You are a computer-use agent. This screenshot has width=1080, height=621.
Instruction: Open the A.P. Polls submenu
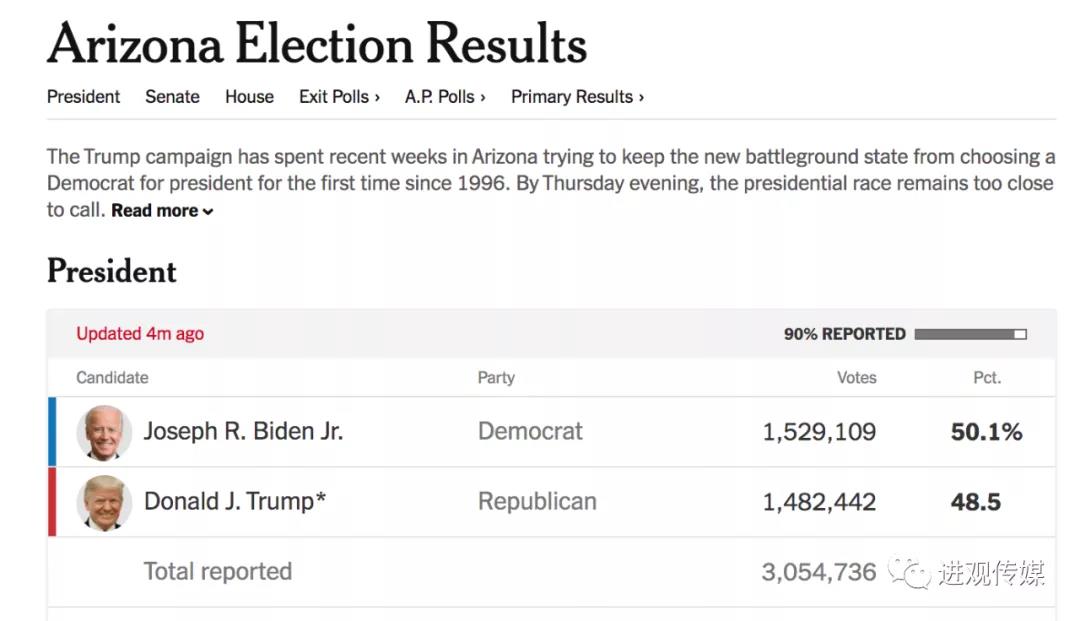click(445, 97)
